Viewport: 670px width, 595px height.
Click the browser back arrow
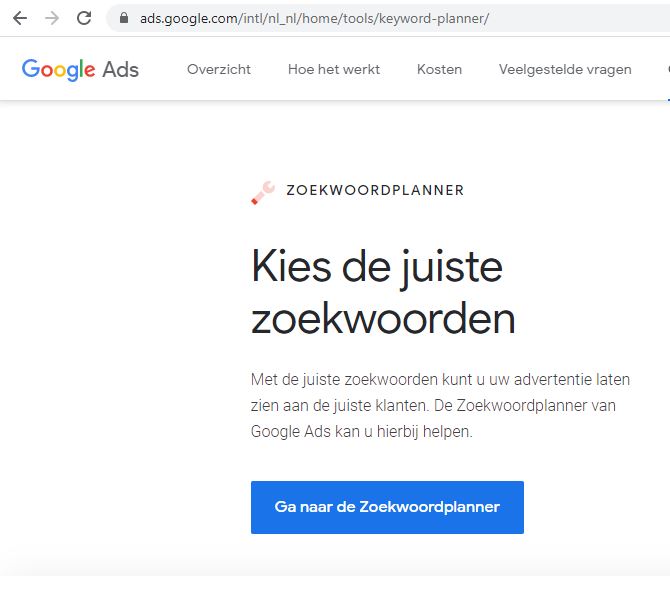[x=20, y=18]
